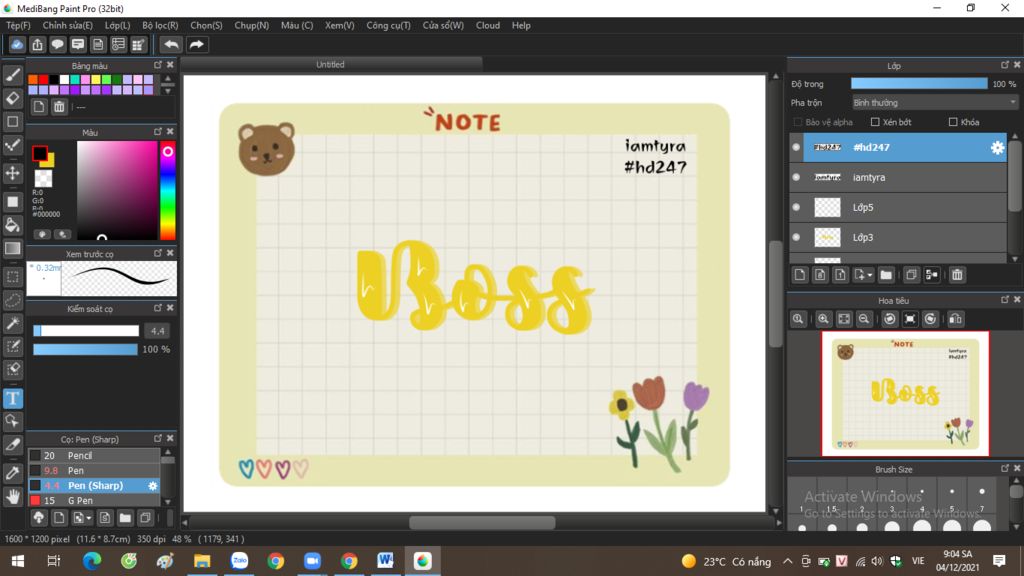This screenshot has height=576, width=1024.
Task: Close the Lớp layers panel
Action: pyautogui.click(x=1017, y=65)
